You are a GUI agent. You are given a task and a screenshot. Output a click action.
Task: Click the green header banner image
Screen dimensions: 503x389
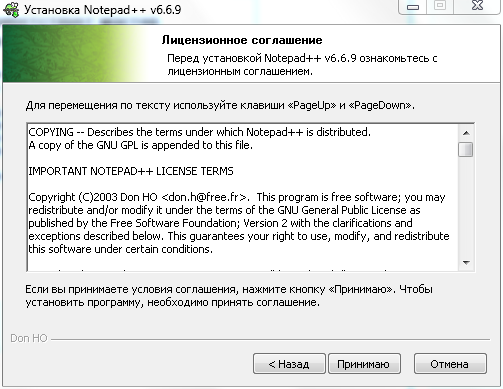[x=75, y=54]
